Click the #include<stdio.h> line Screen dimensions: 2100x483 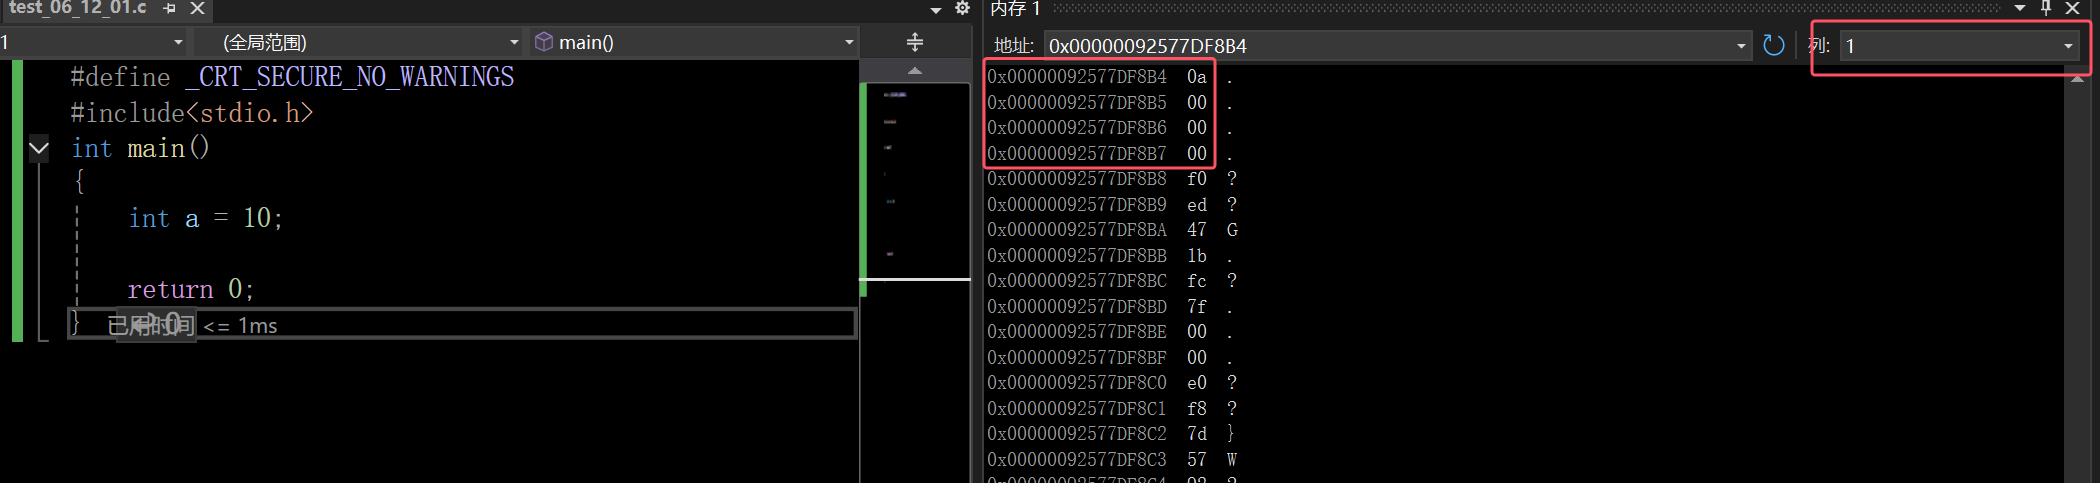coord(192,113)
